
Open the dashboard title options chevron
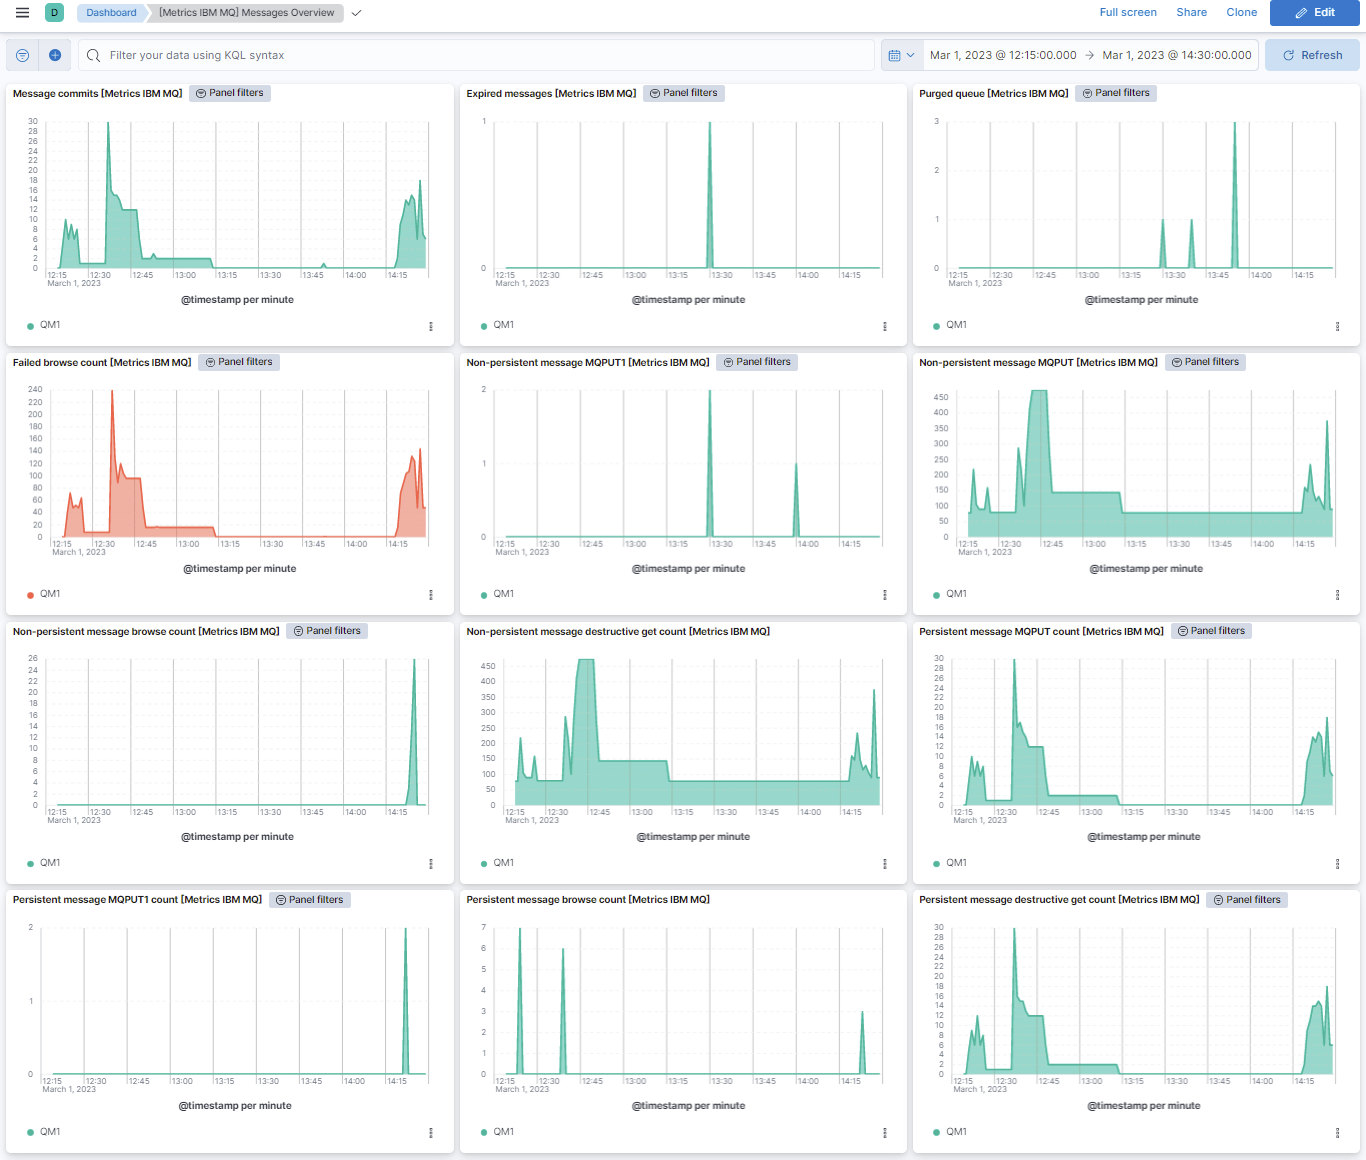coord(355,14)
